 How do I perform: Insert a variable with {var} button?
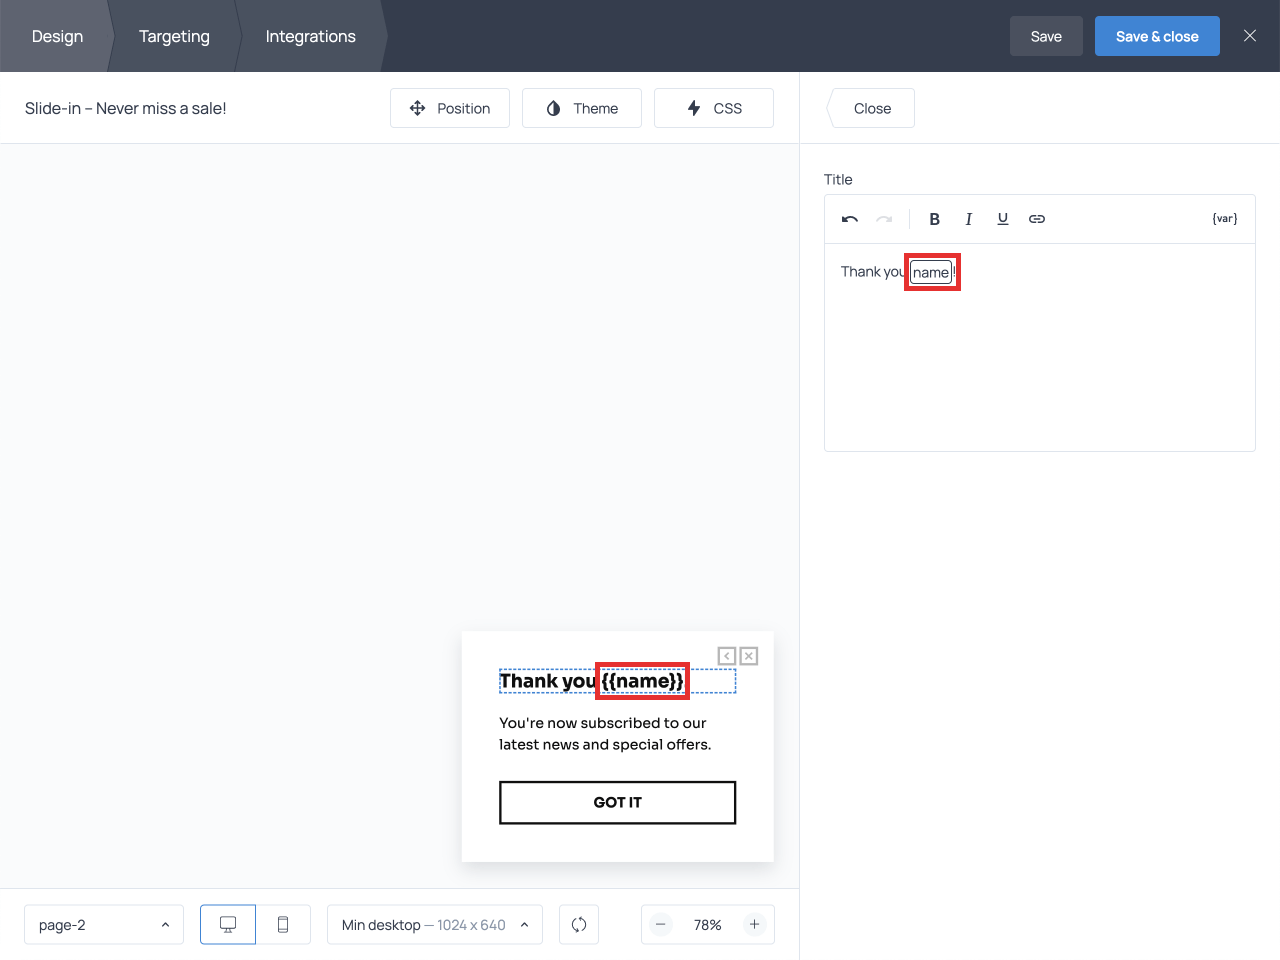[1224, 219]
